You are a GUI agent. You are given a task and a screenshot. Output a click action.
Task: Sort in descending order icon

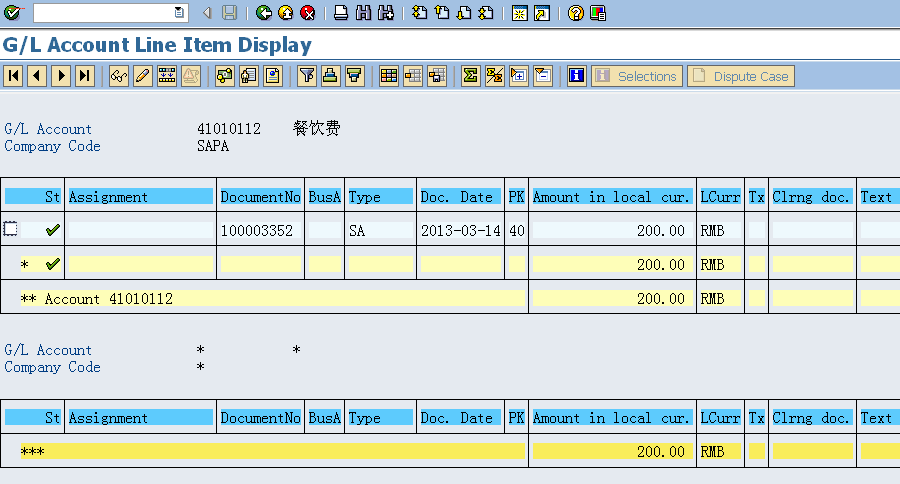point(355,76)
